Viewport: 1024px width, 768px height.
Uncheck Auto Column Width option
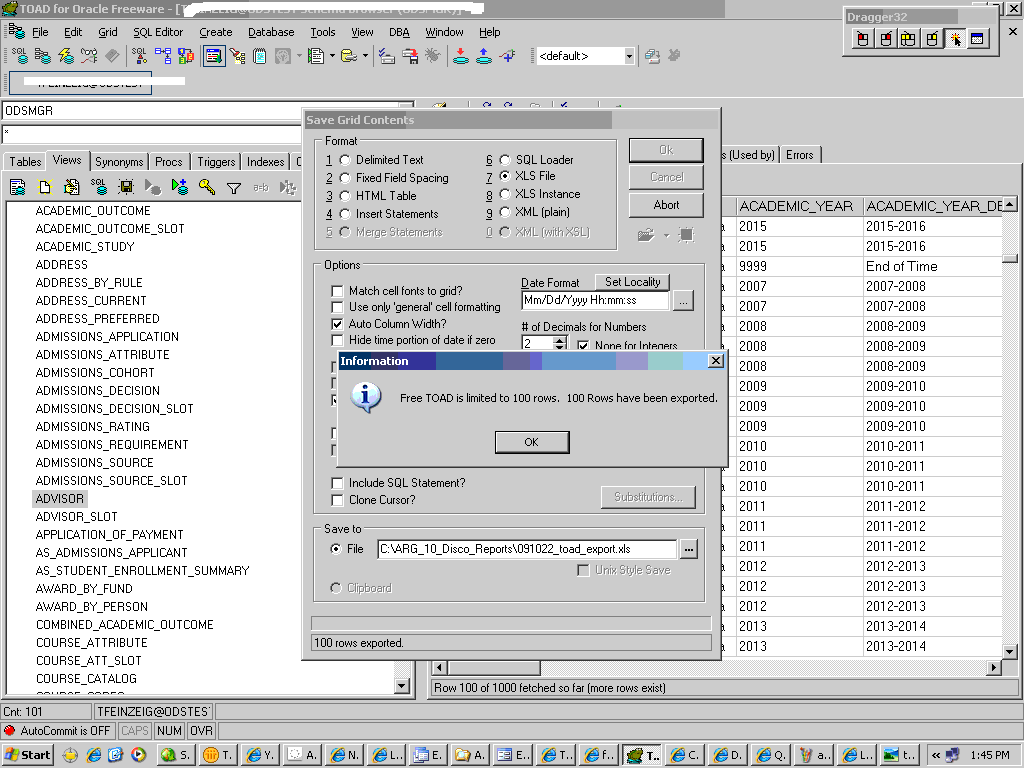tap(338, 323)
